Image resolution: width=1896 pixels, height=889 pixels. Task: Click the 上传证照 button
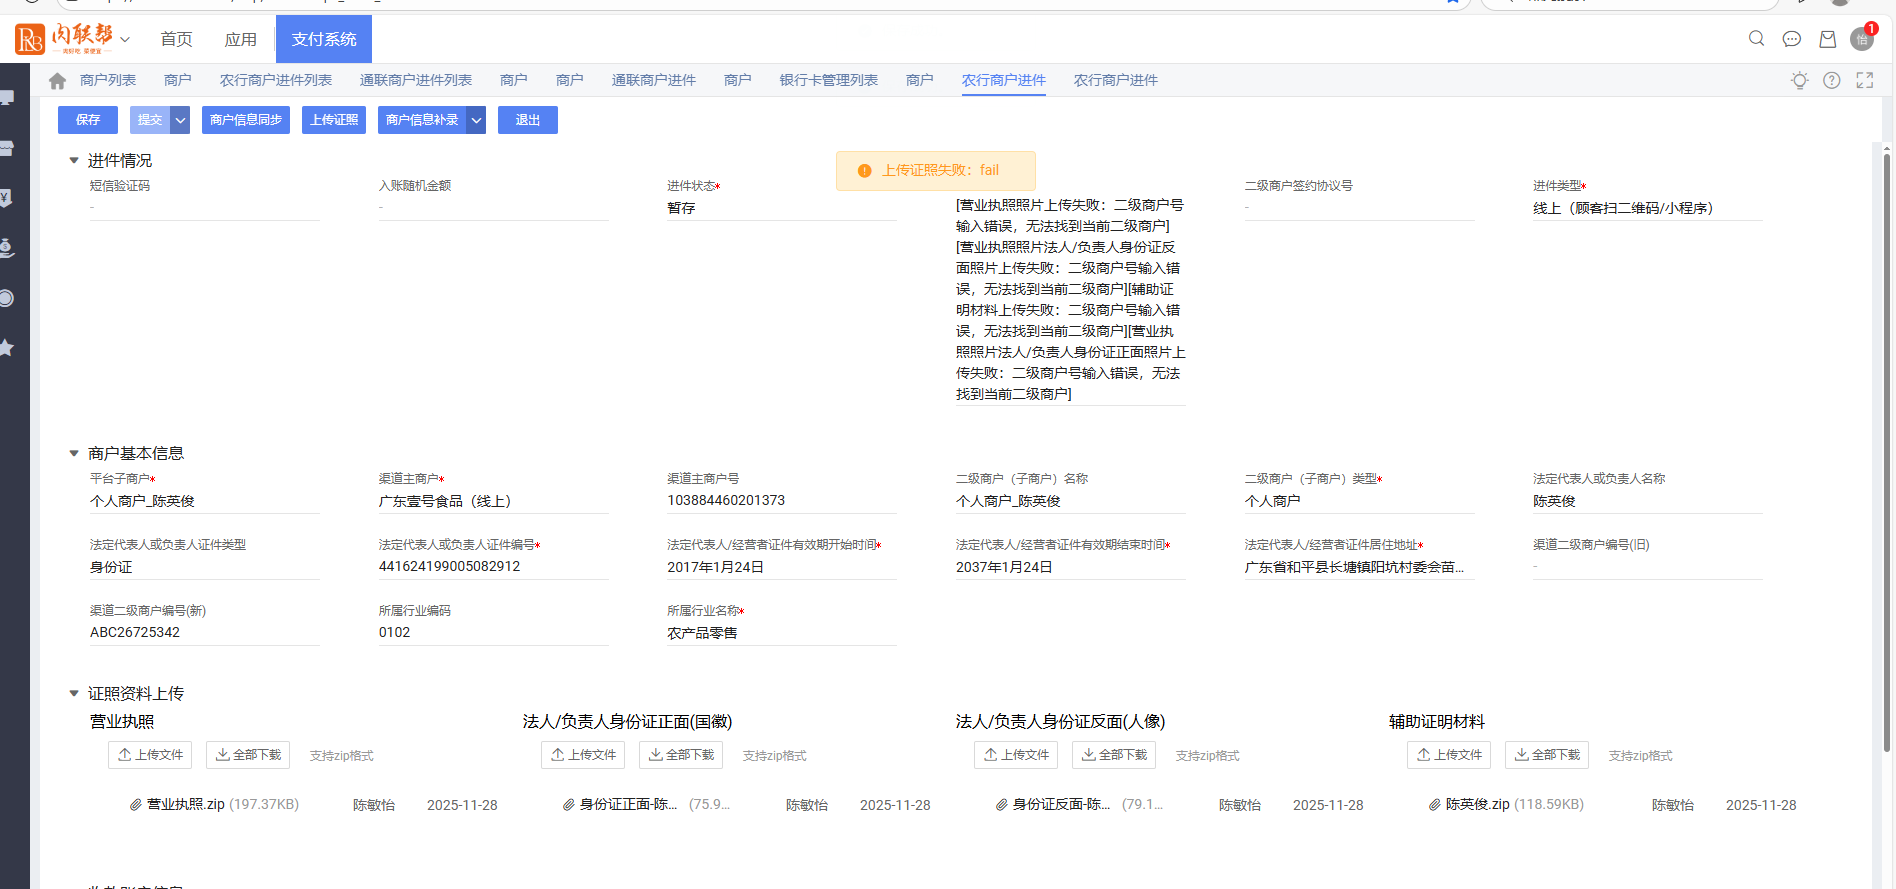333,120
